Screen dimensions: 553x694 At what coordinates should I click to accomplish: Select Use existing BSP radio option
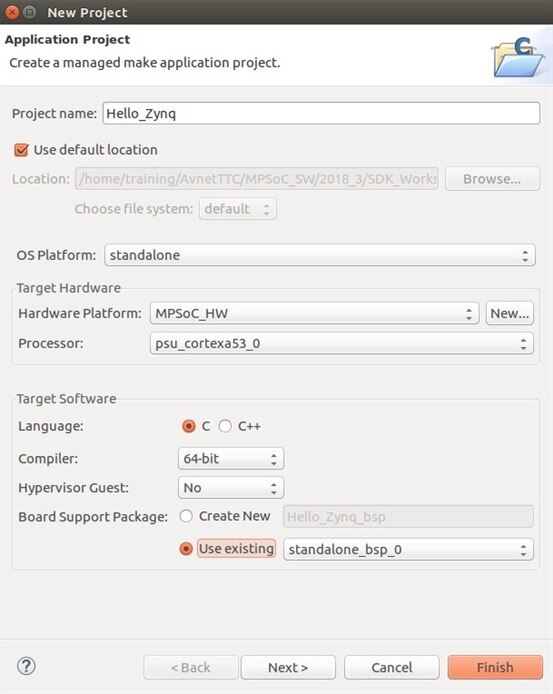pos(186,549)
